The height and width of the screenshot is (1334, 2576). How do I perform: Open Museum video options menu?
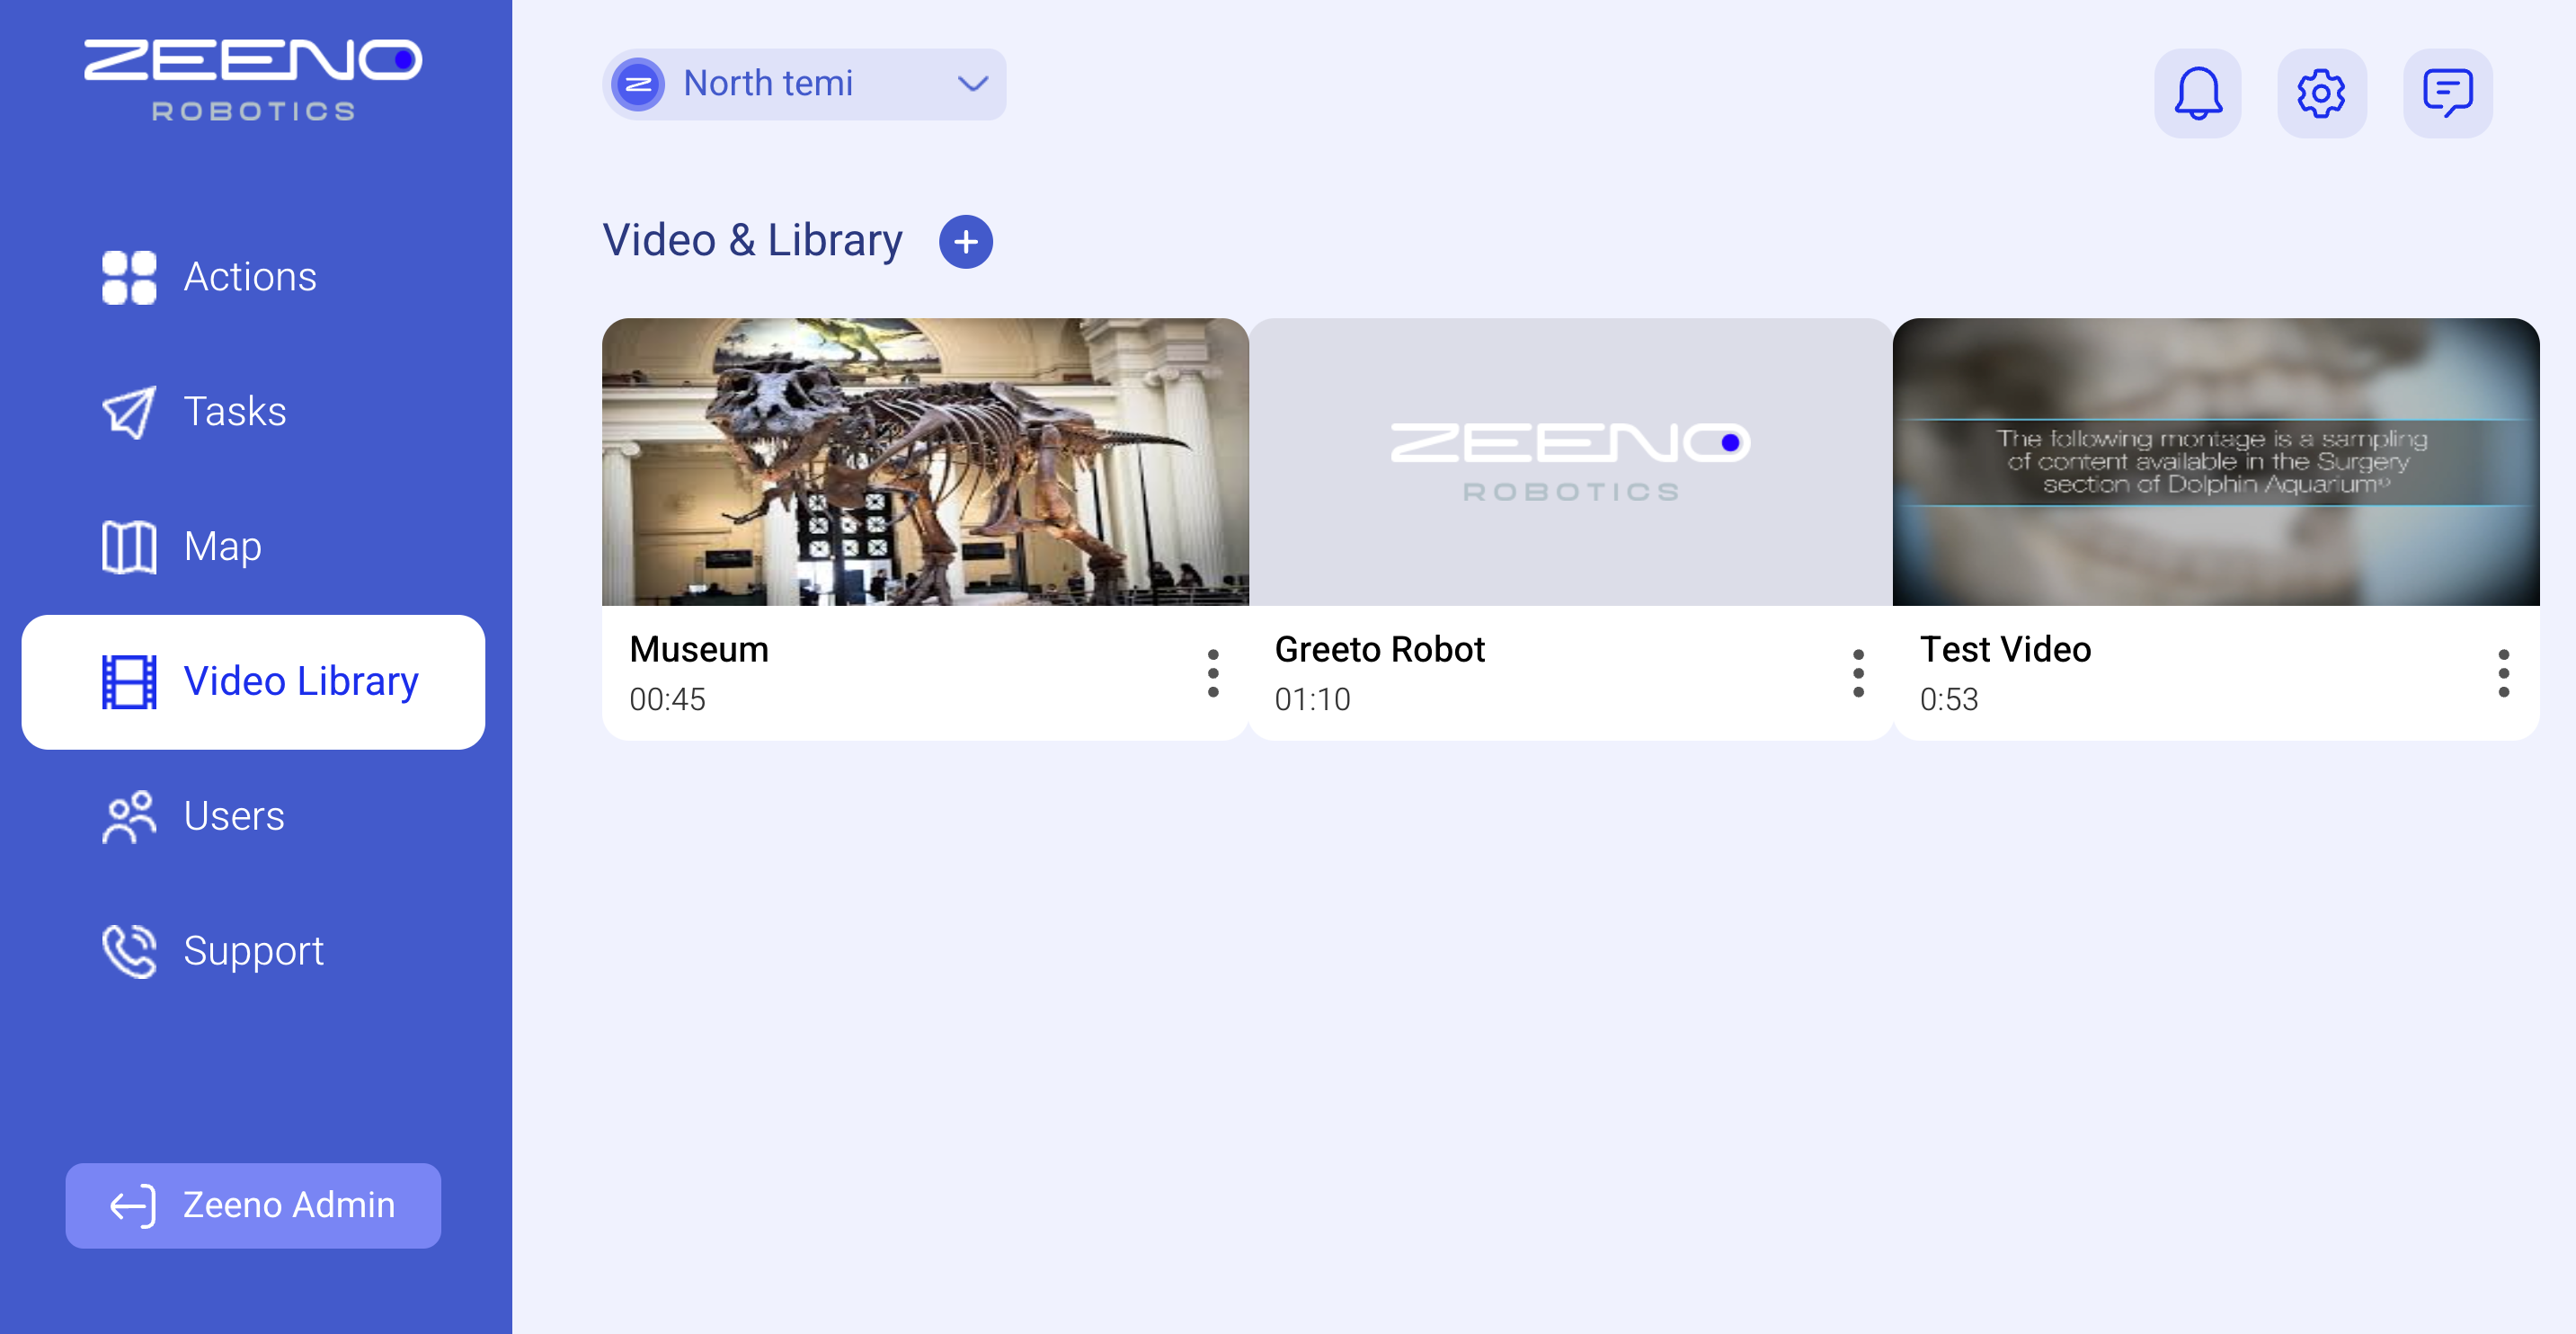(x=1213, y=673)
